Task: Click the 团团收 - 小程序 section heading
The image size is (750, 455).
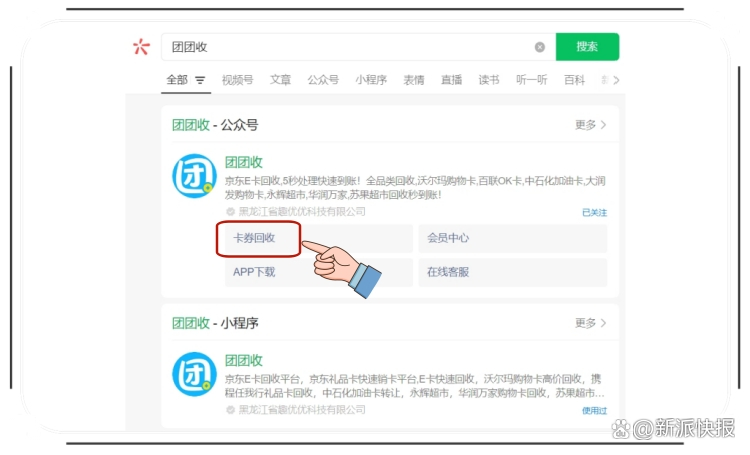Action: tap(215, 323)
